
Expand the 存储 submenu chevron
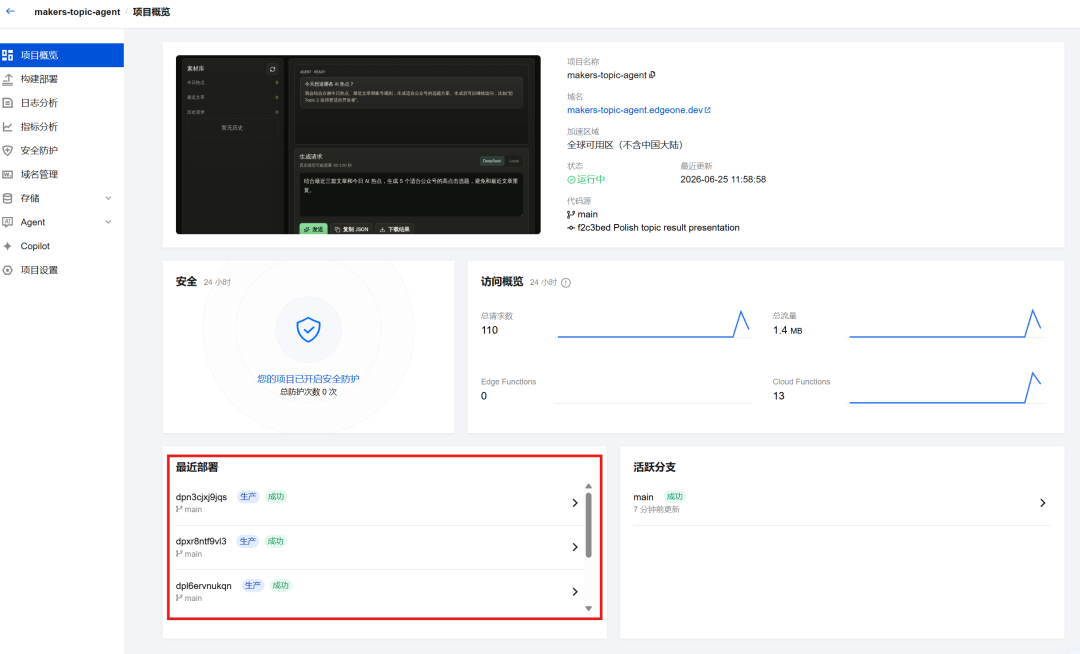(x=108, y=198)
